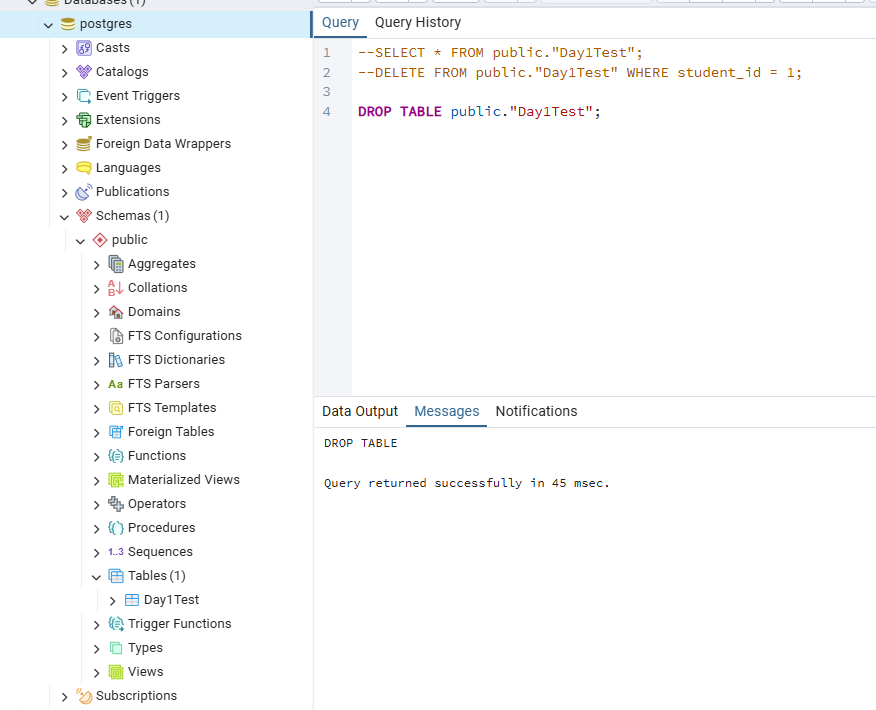Switch to the Data Output tab
Screen dimensions: 876x710
coord(360,412)
